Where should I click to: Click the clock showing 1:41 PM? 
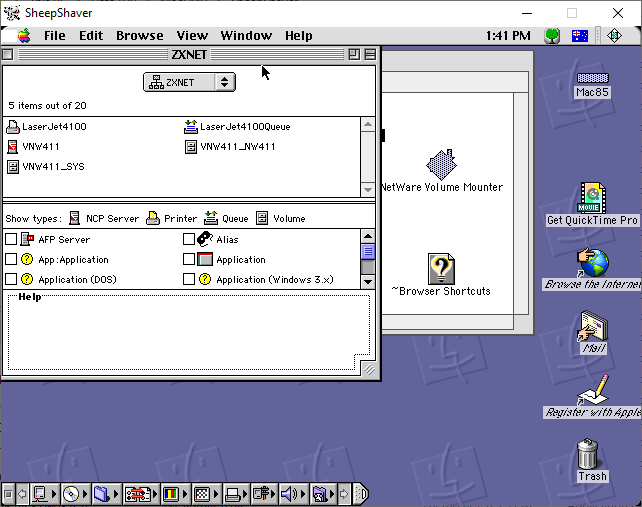click(508, 36)
